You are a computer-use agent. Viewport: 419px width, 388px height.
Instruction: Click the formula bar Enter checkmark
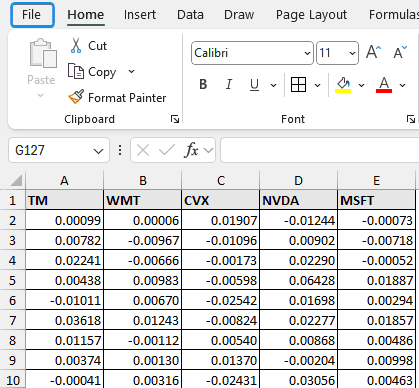point(167,151)
